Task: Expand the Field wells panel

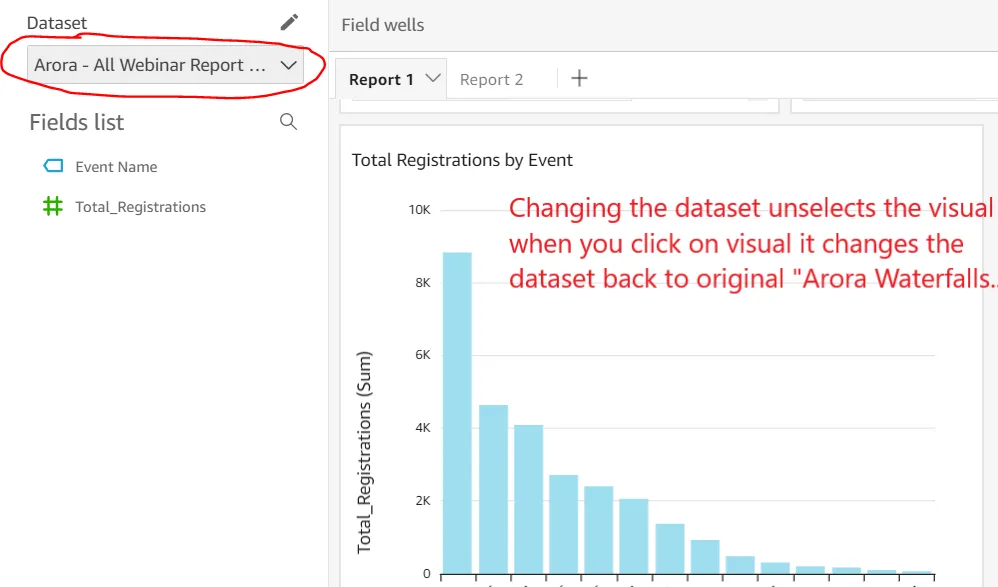Action: (x=382, y=25)
